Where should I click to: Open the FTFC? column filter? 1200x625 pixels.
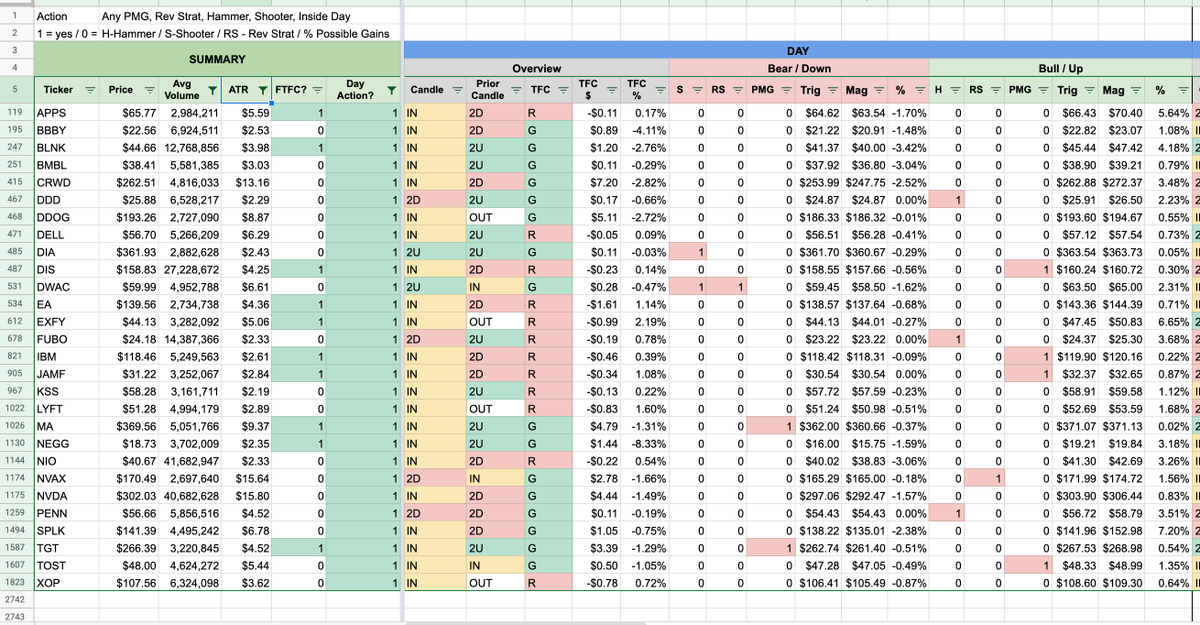317,90
